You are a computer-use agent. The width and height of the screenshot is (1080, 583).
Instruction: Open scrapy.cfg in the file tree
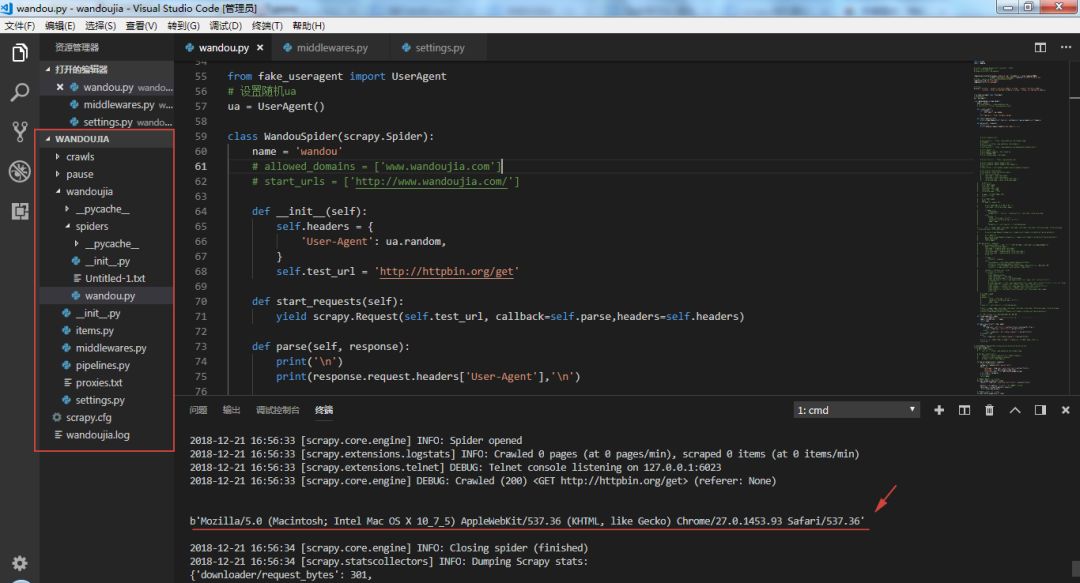[x=107, y=417]
